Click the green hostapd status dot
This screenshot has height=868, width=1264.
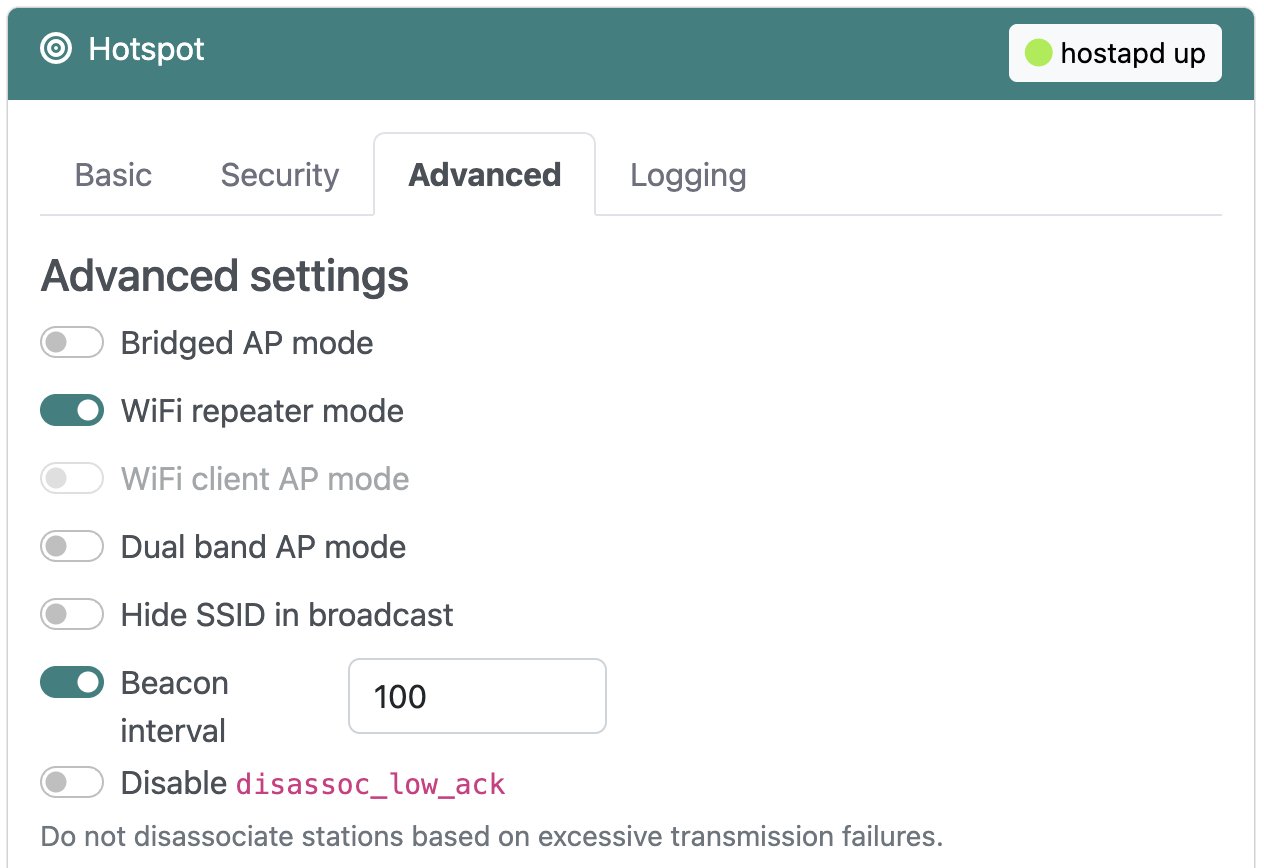[x=1038, y=53]
